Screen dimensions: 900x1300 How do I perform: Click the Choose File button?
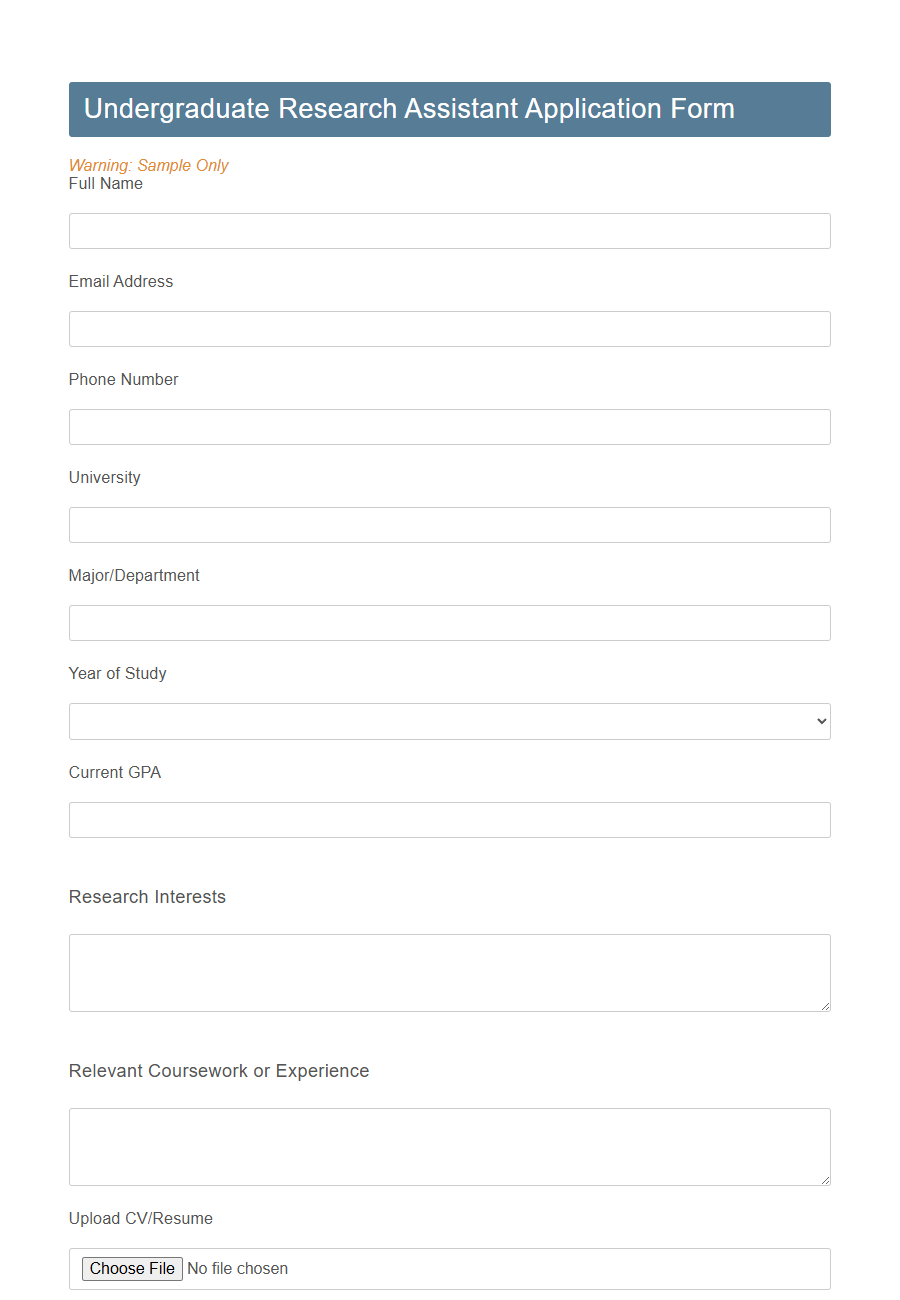pyautogui.click(x=131, y=1268)
